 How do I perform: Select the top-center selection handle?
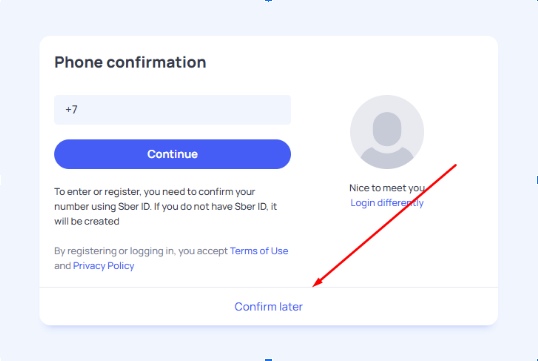tap(269, 1)
